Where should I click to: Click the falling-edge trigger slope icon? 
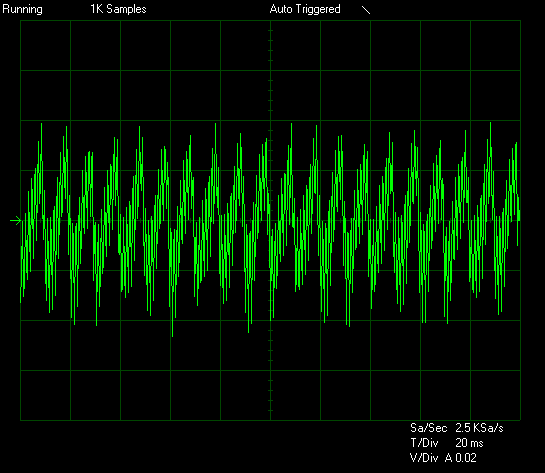tap(366, 10)
